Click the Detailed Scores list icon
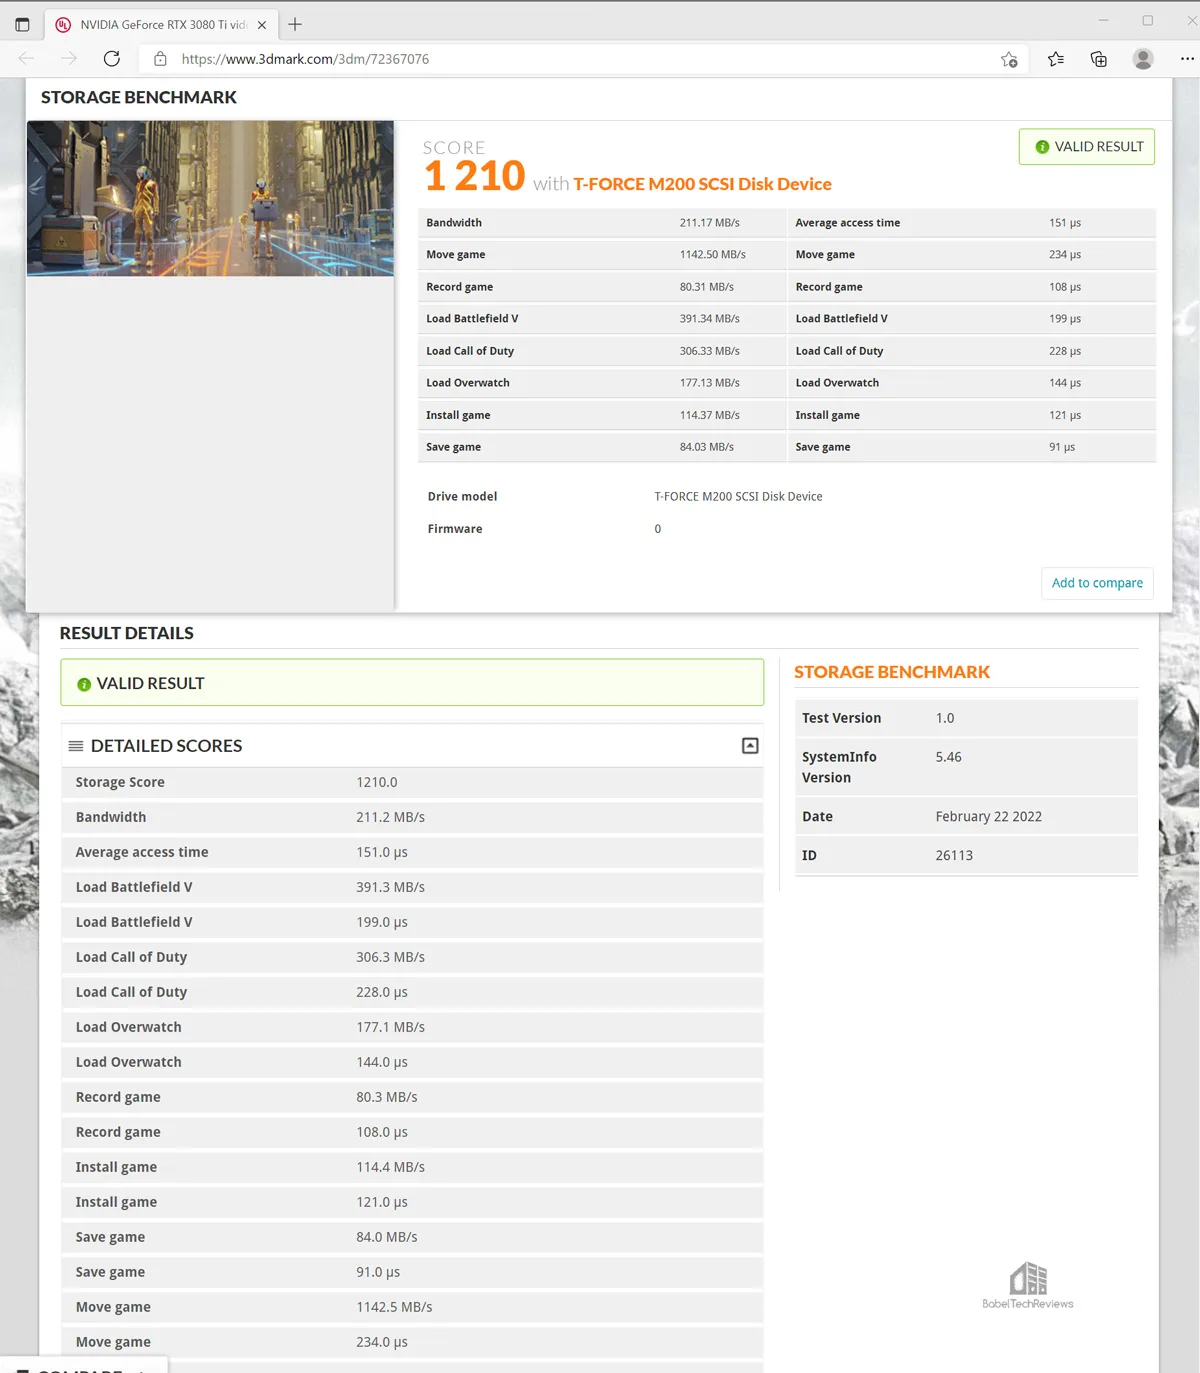 [x=76, y=746]
